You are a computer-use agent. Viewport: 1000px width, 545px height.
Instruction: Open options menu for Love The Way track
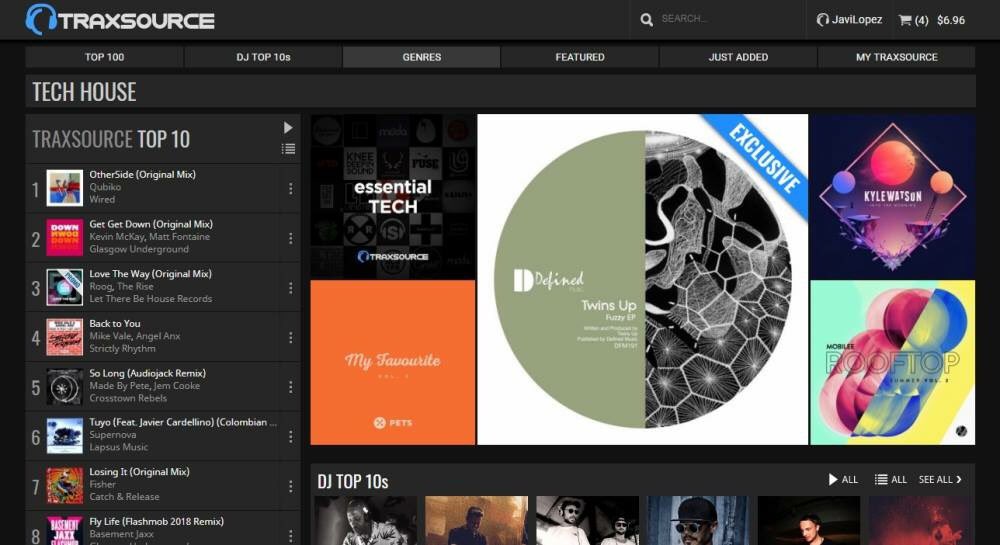tap(290, 287)
